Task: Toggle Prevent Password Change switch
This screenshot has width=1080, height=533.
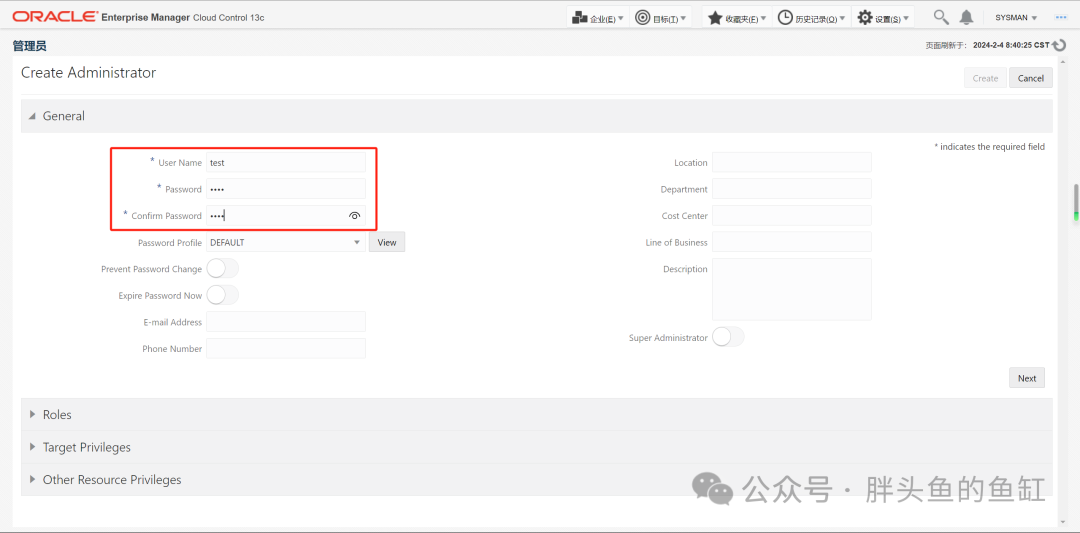Action: tap(222, 269)
